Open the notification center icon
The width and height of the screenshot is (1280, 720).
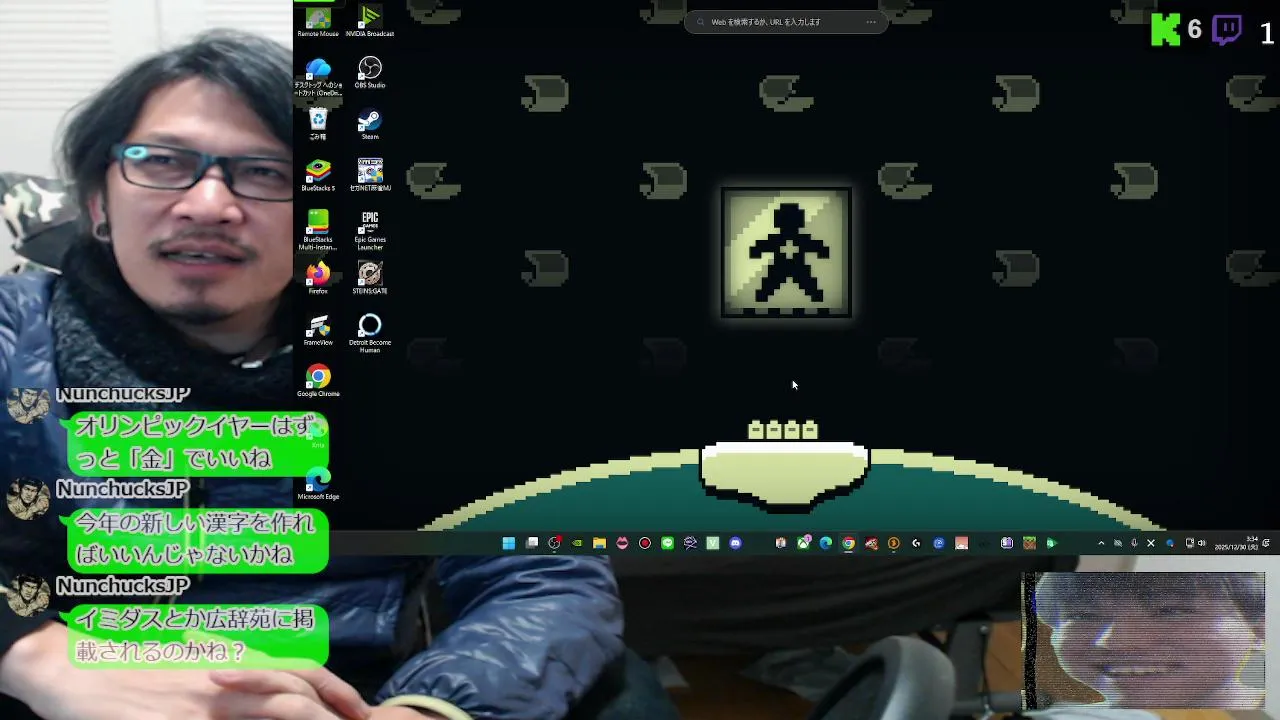[x=1266, y=543]
